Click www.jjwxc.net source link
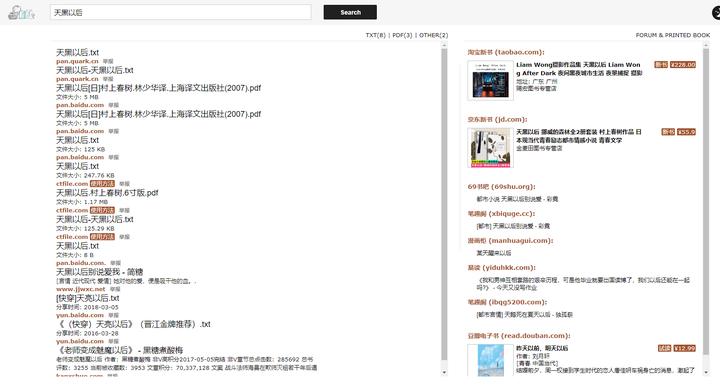Screen dimensions: 720x388 tap(80, 289)
